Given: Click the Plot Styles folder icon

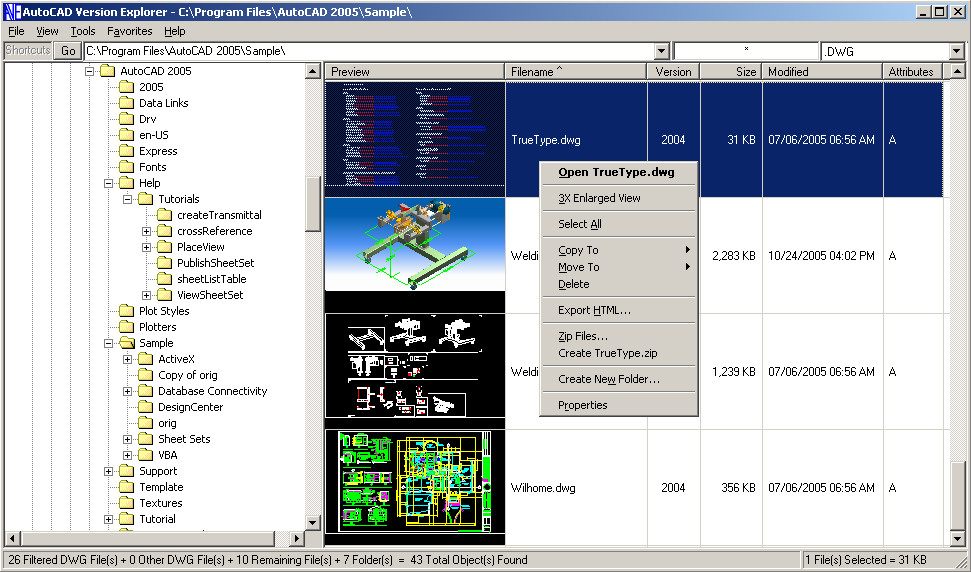Looking at the screenshot, I should click(x=126, y=311).
